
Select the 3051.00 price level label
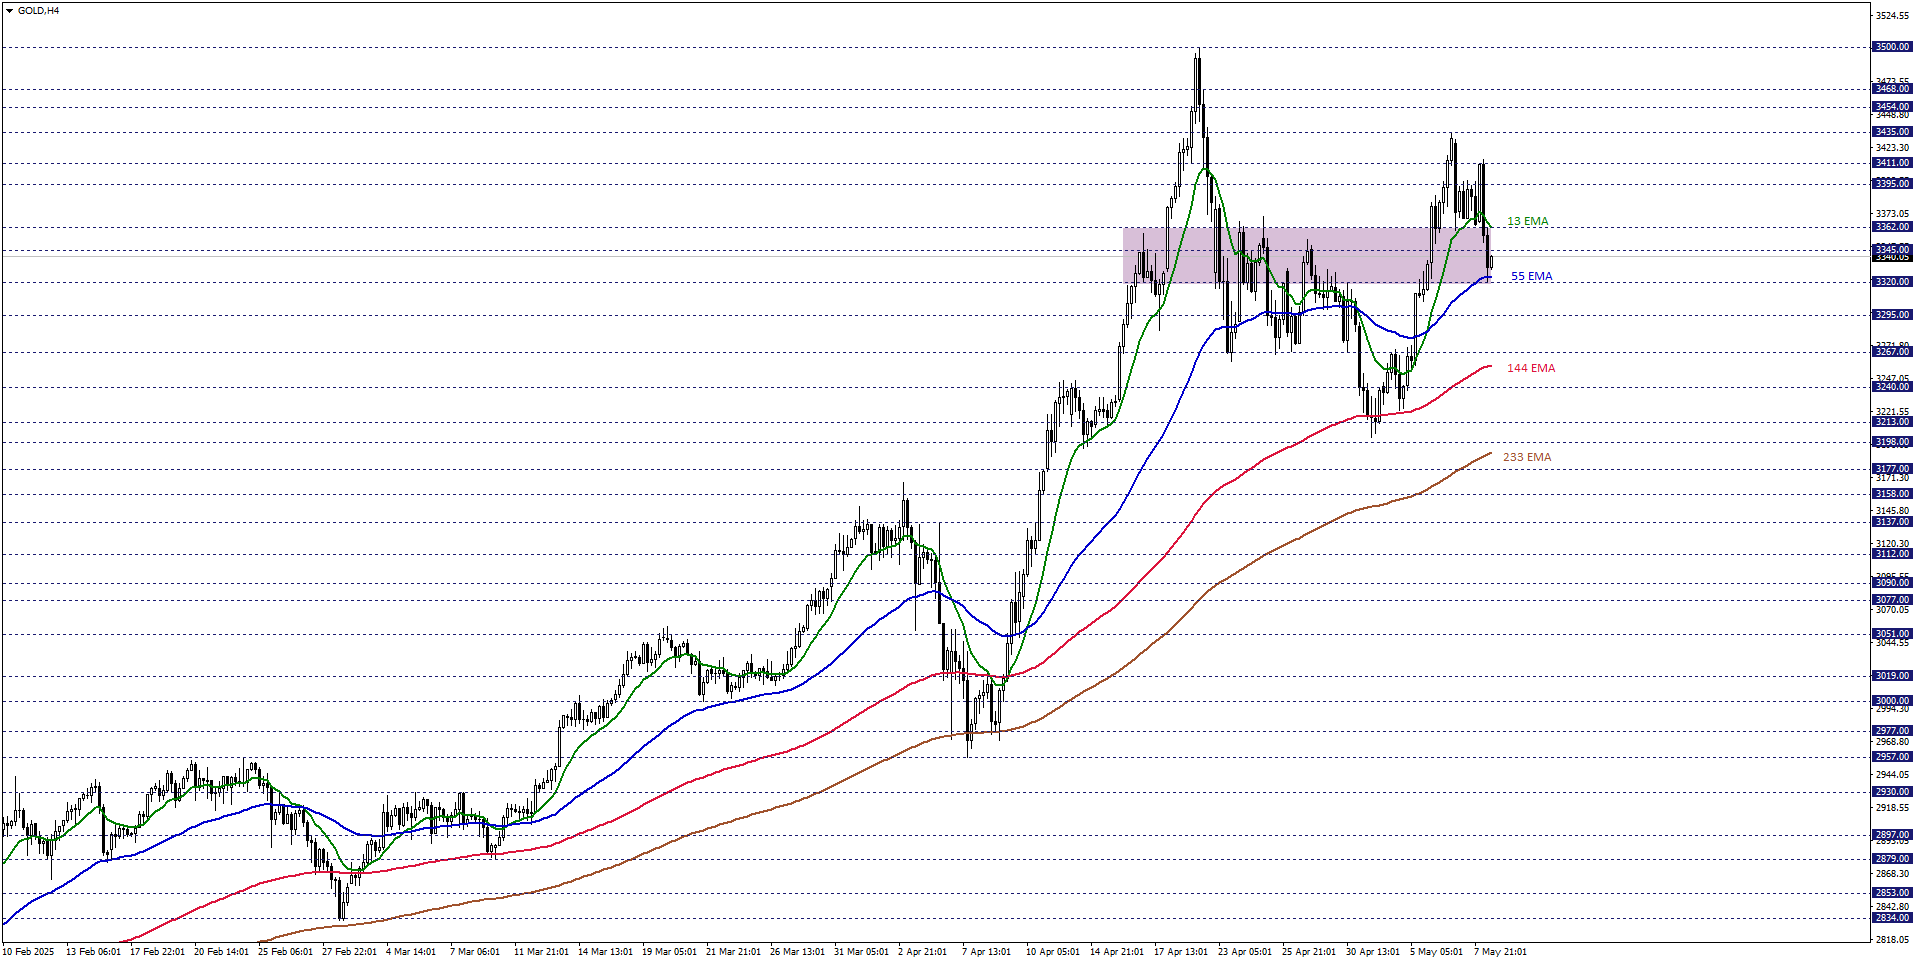click(1892, 634)
